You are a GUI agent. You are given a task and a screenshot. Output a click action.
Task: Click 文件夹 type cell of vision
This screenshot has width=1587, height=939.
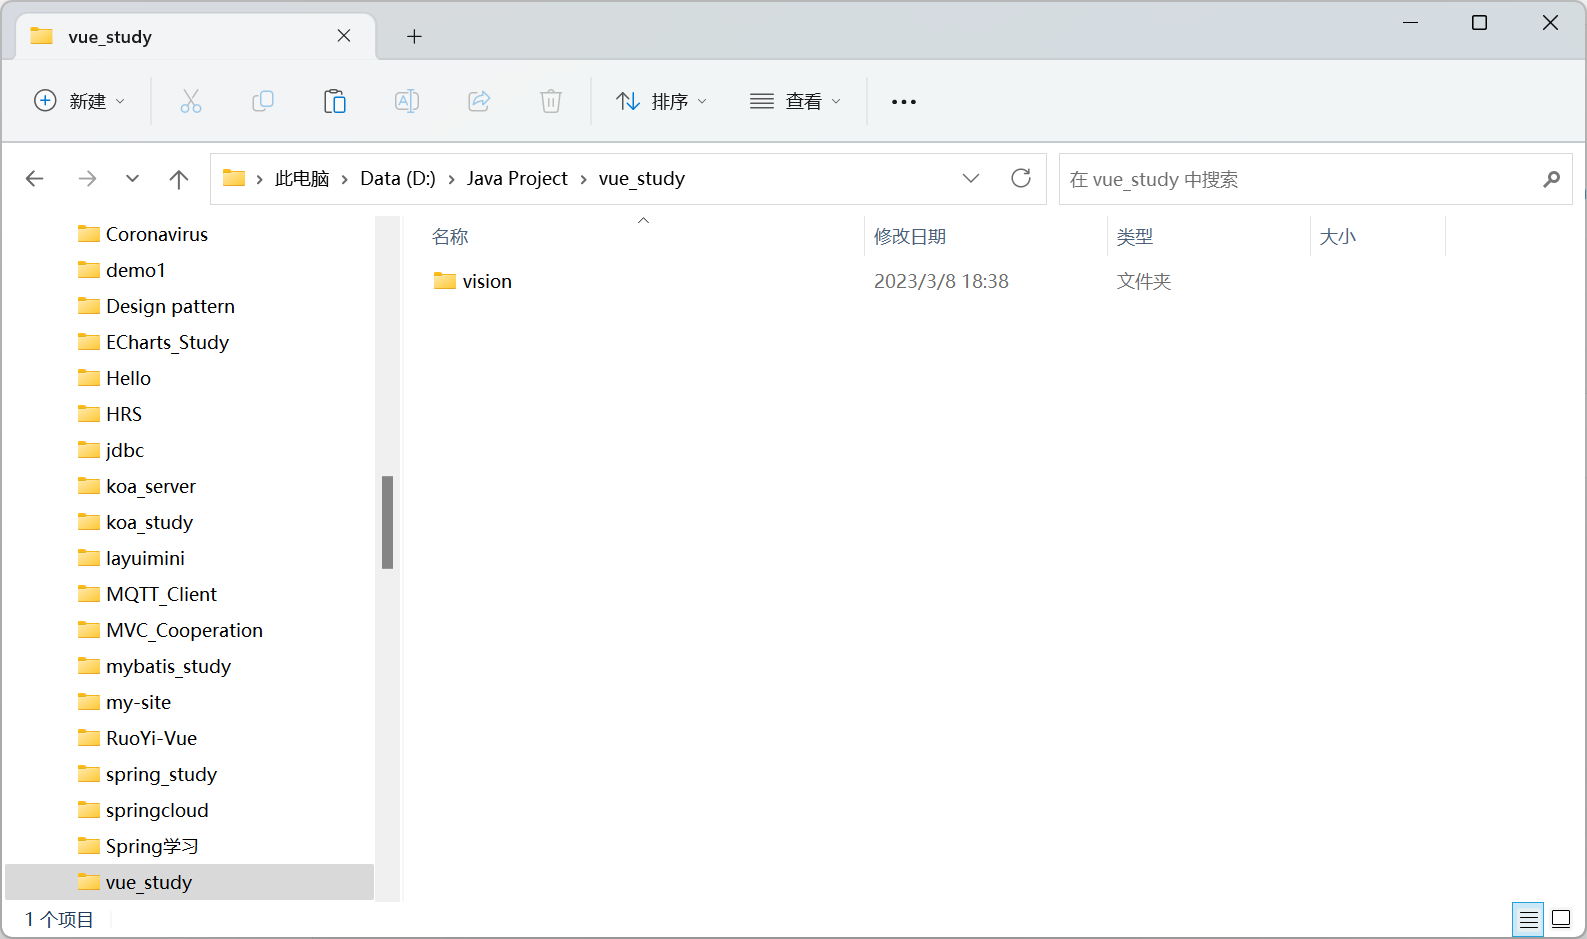point(1144,281)
